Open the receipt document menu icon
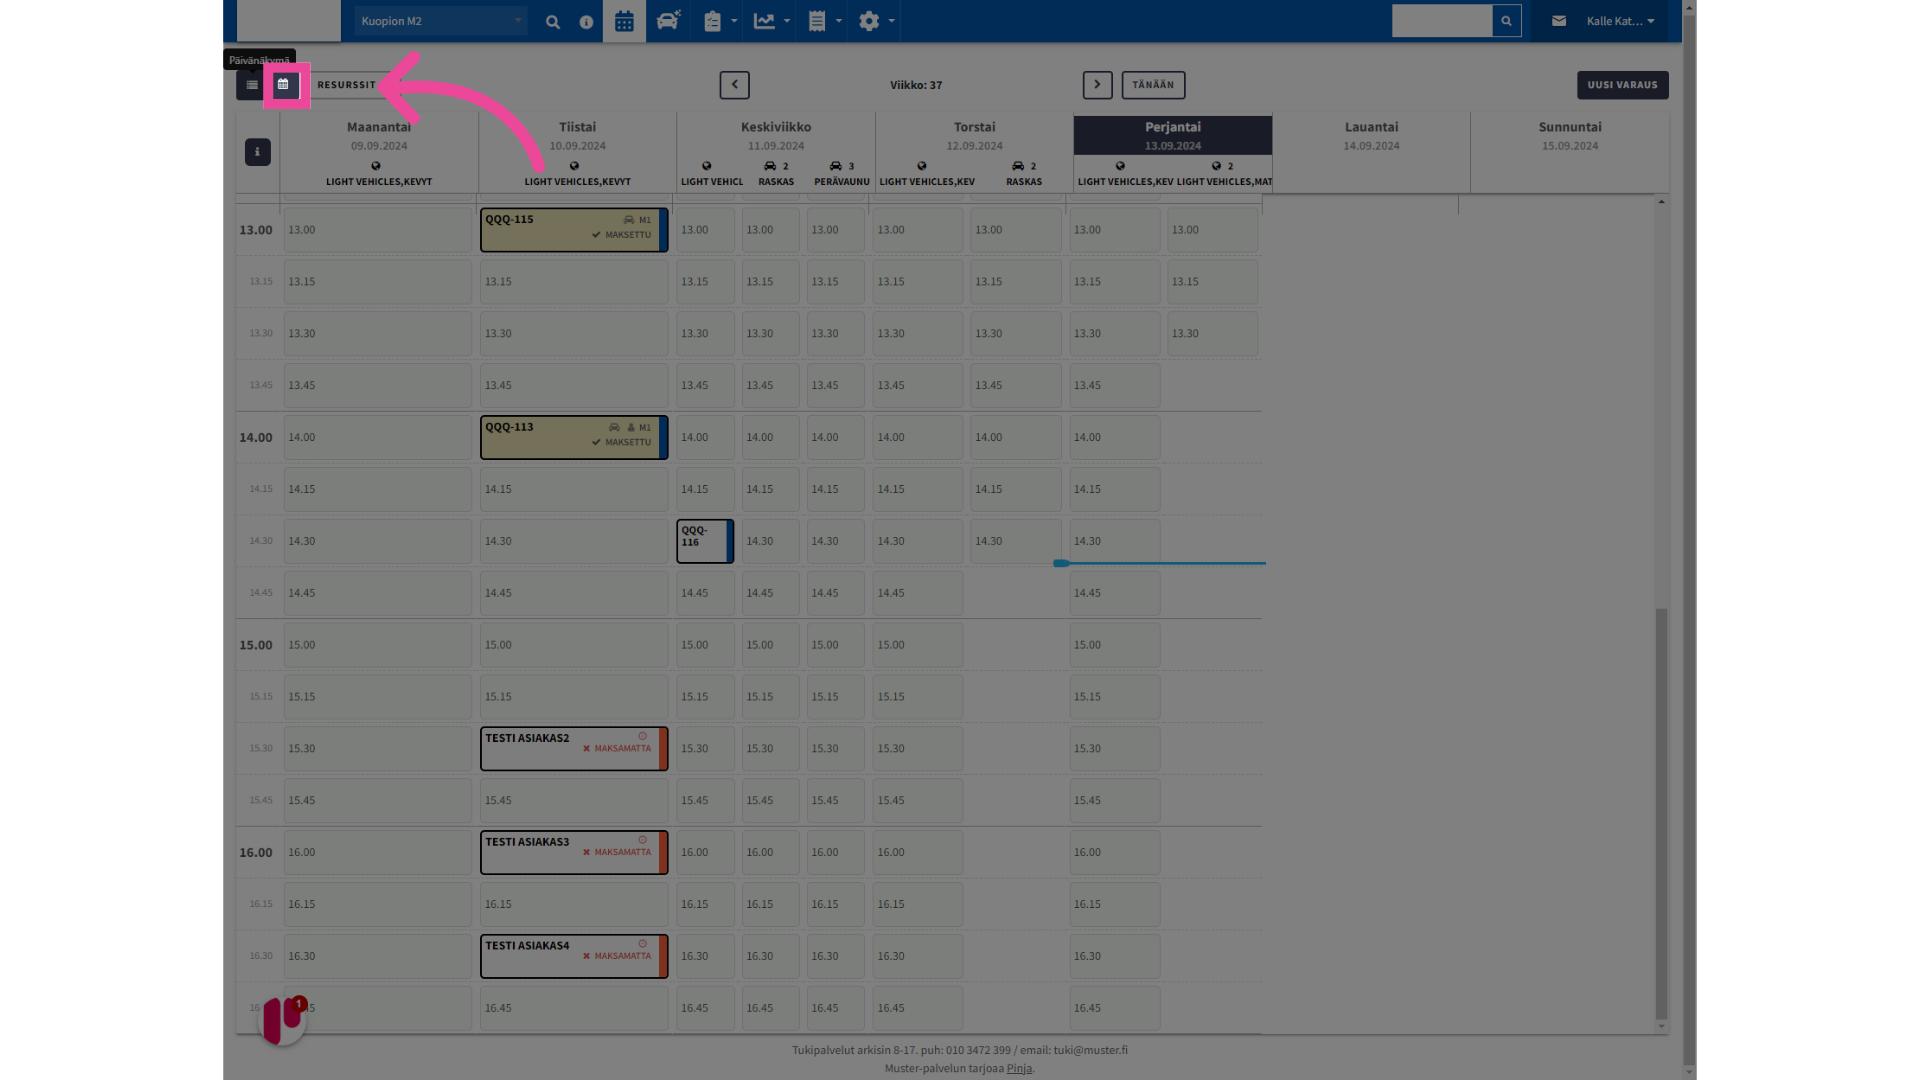The height and width of the screenshot is (1080, 1920). click(x=817, y=21)
